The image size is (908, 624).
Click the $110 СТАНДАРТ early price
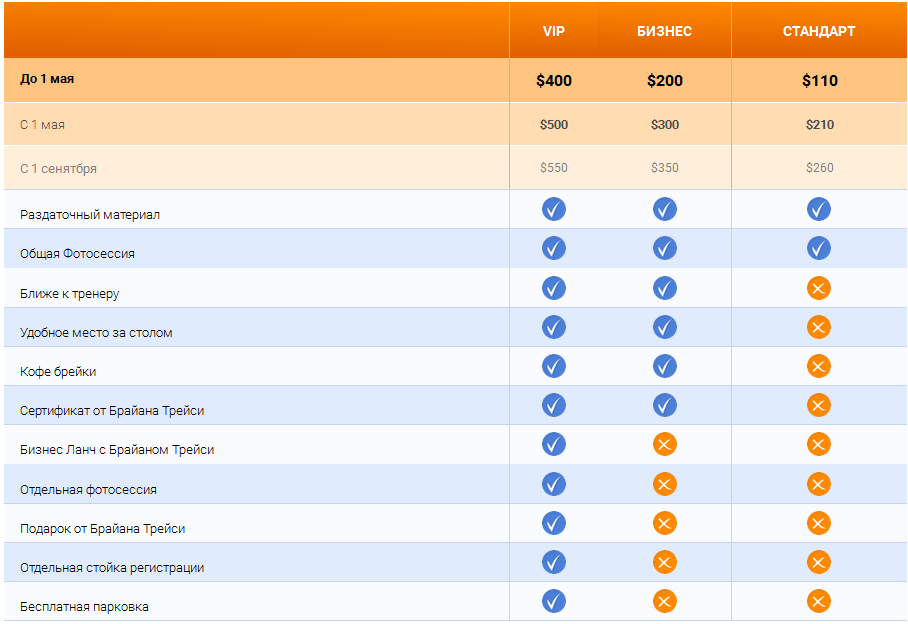818,81
